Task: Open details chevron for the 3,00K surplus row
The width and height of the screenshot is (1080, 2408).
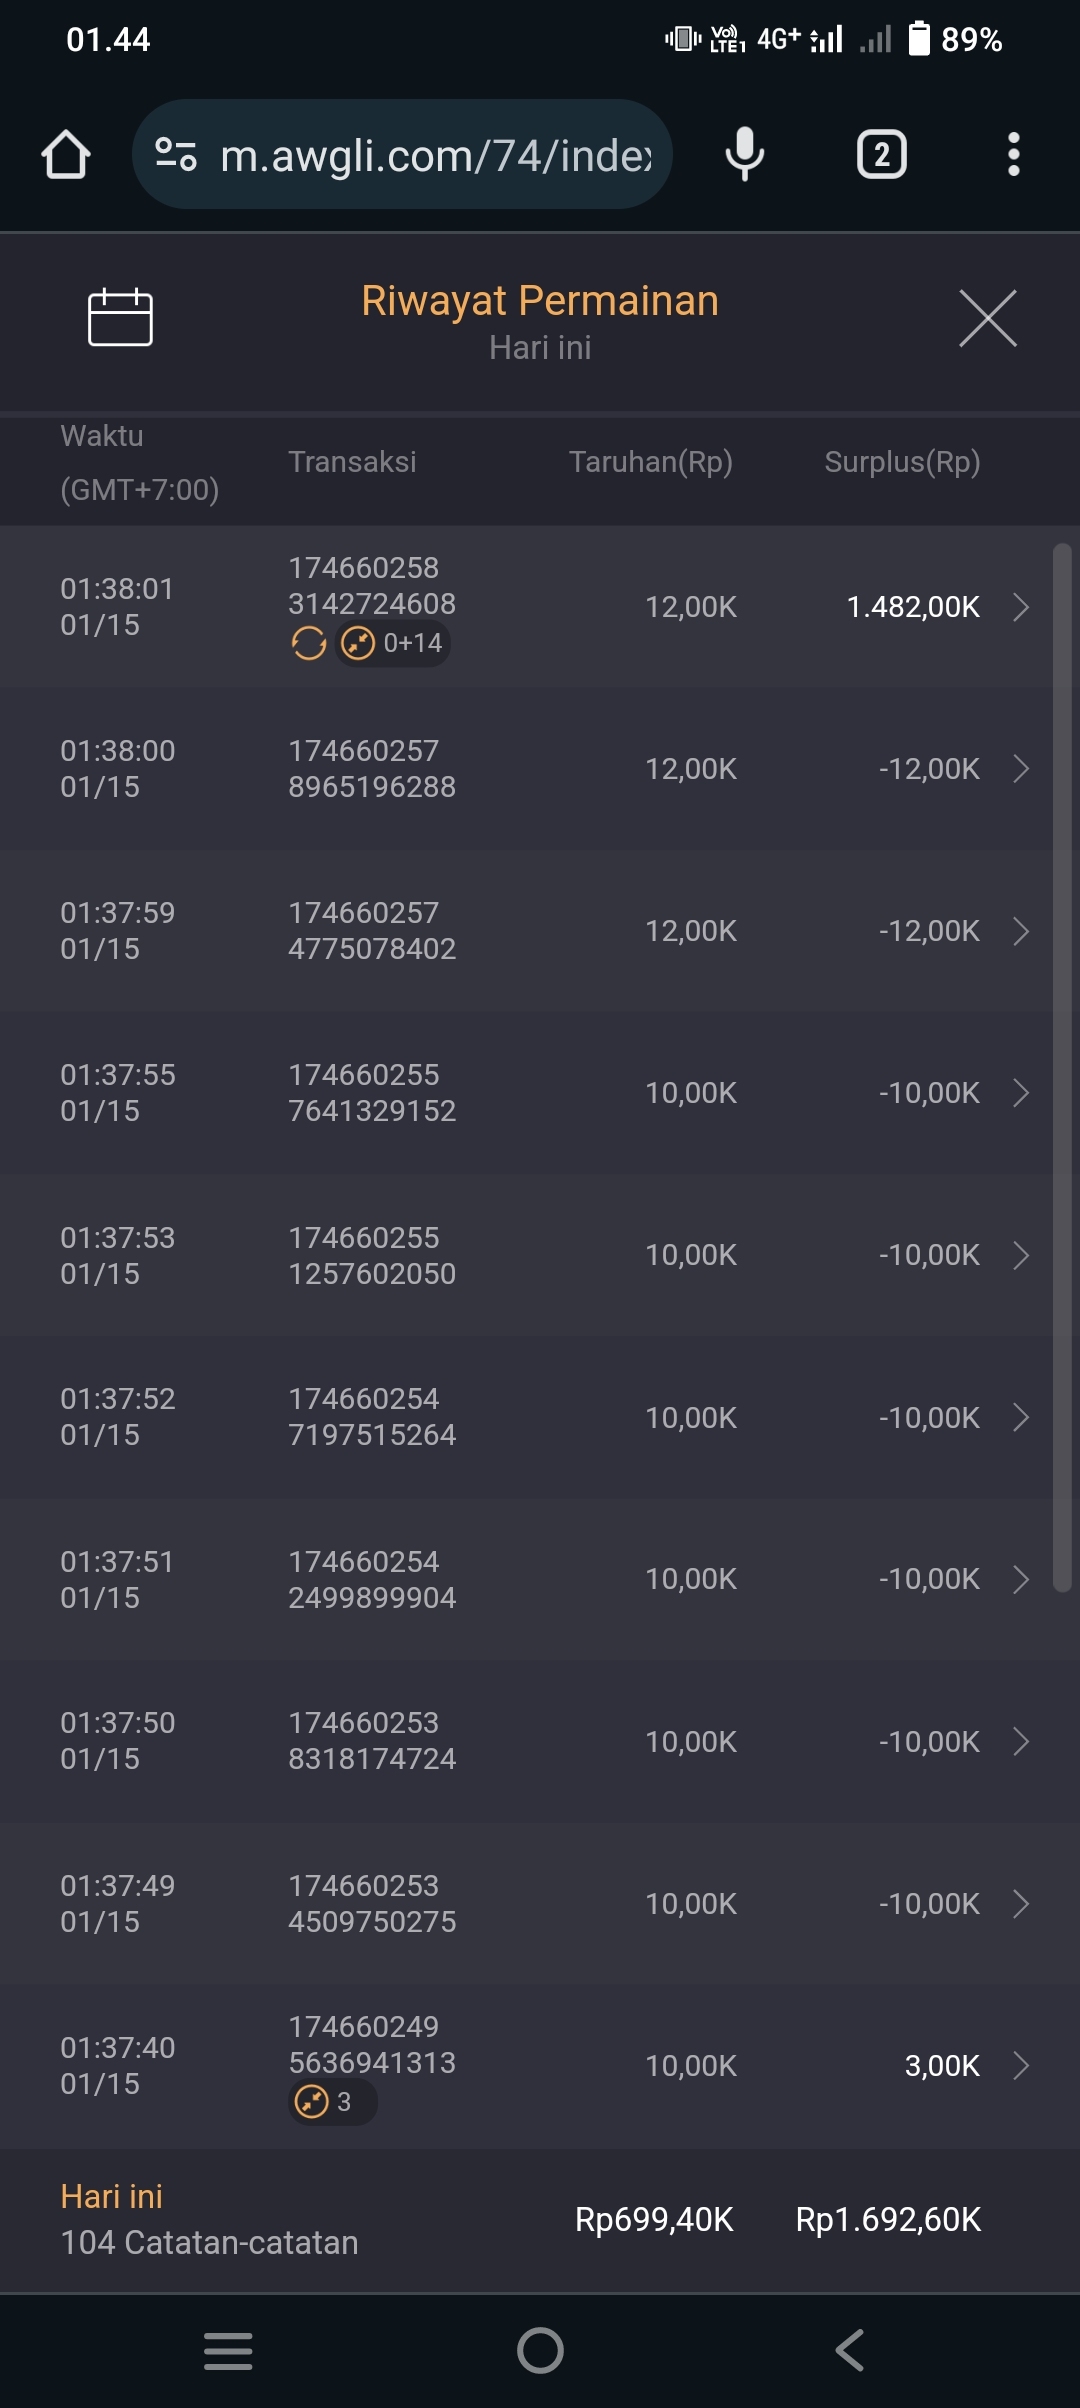Action: (x=1021, y=2066)
